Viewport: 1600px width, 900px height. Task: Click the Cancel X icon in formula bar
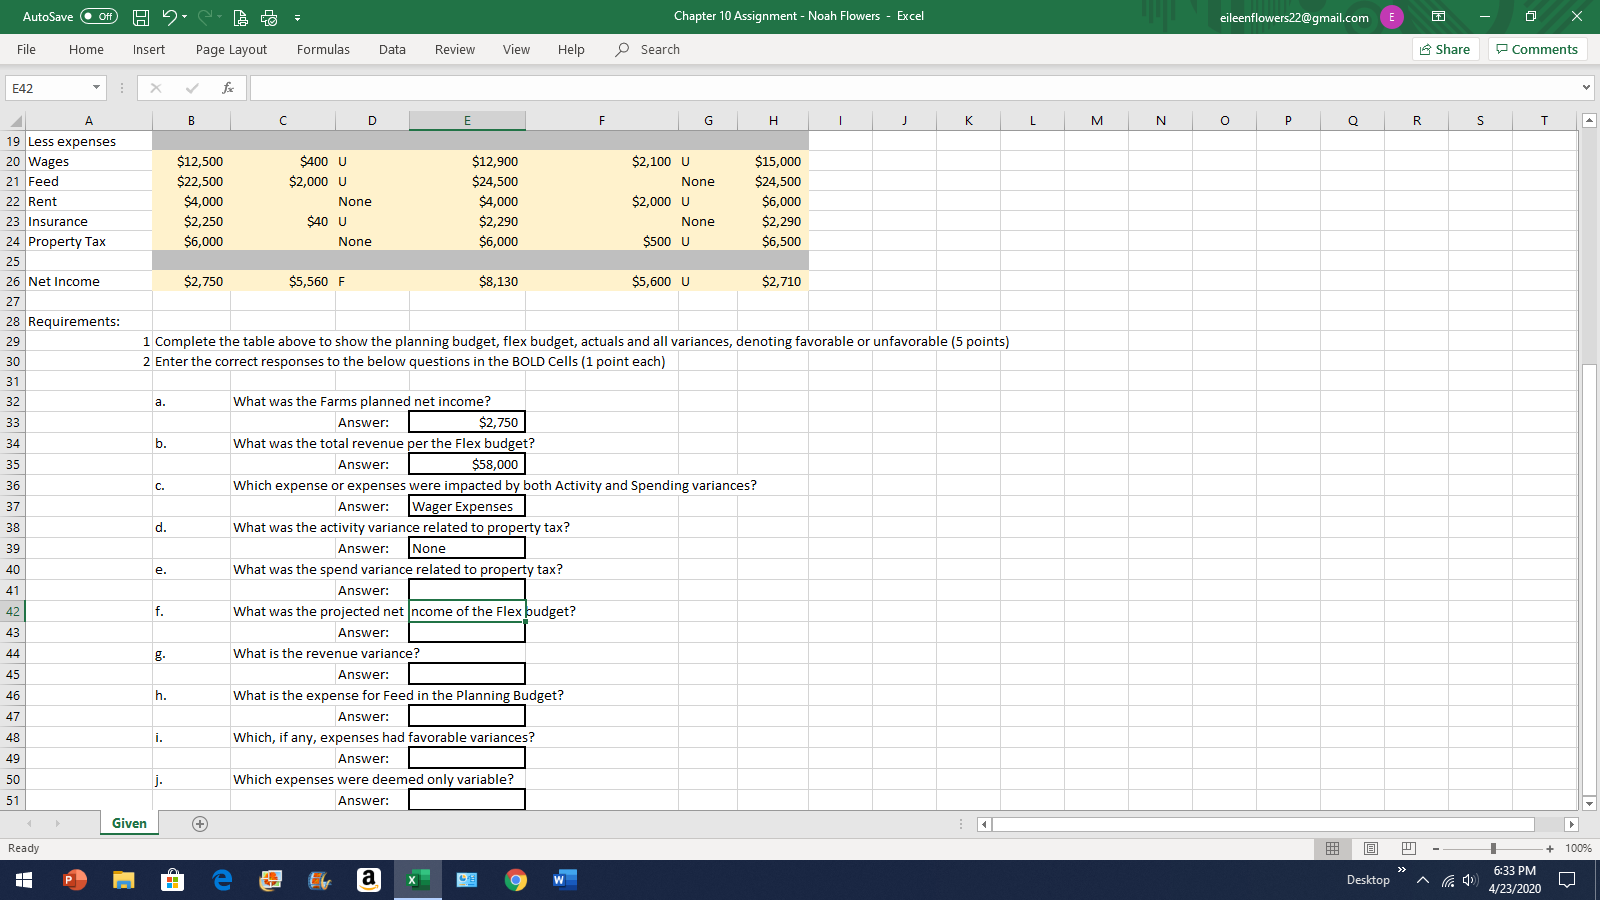[156, 88]
